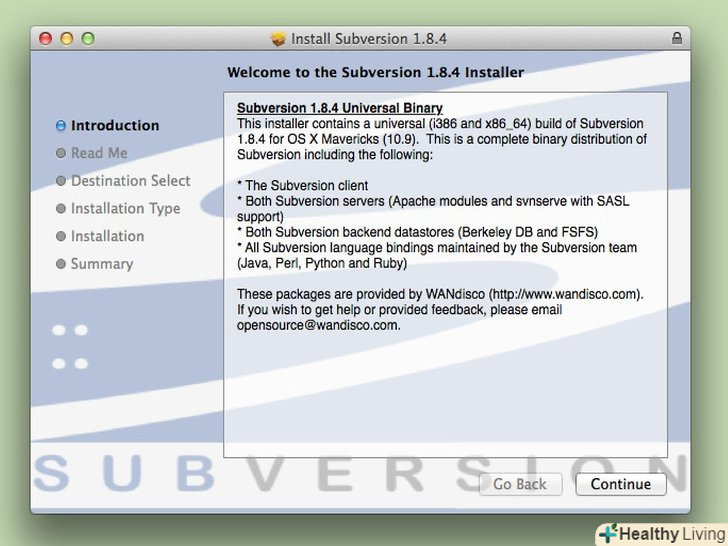Click the opensource@wandisco.com email address
This screenshot has width=728, height=546.
(317, 325)
